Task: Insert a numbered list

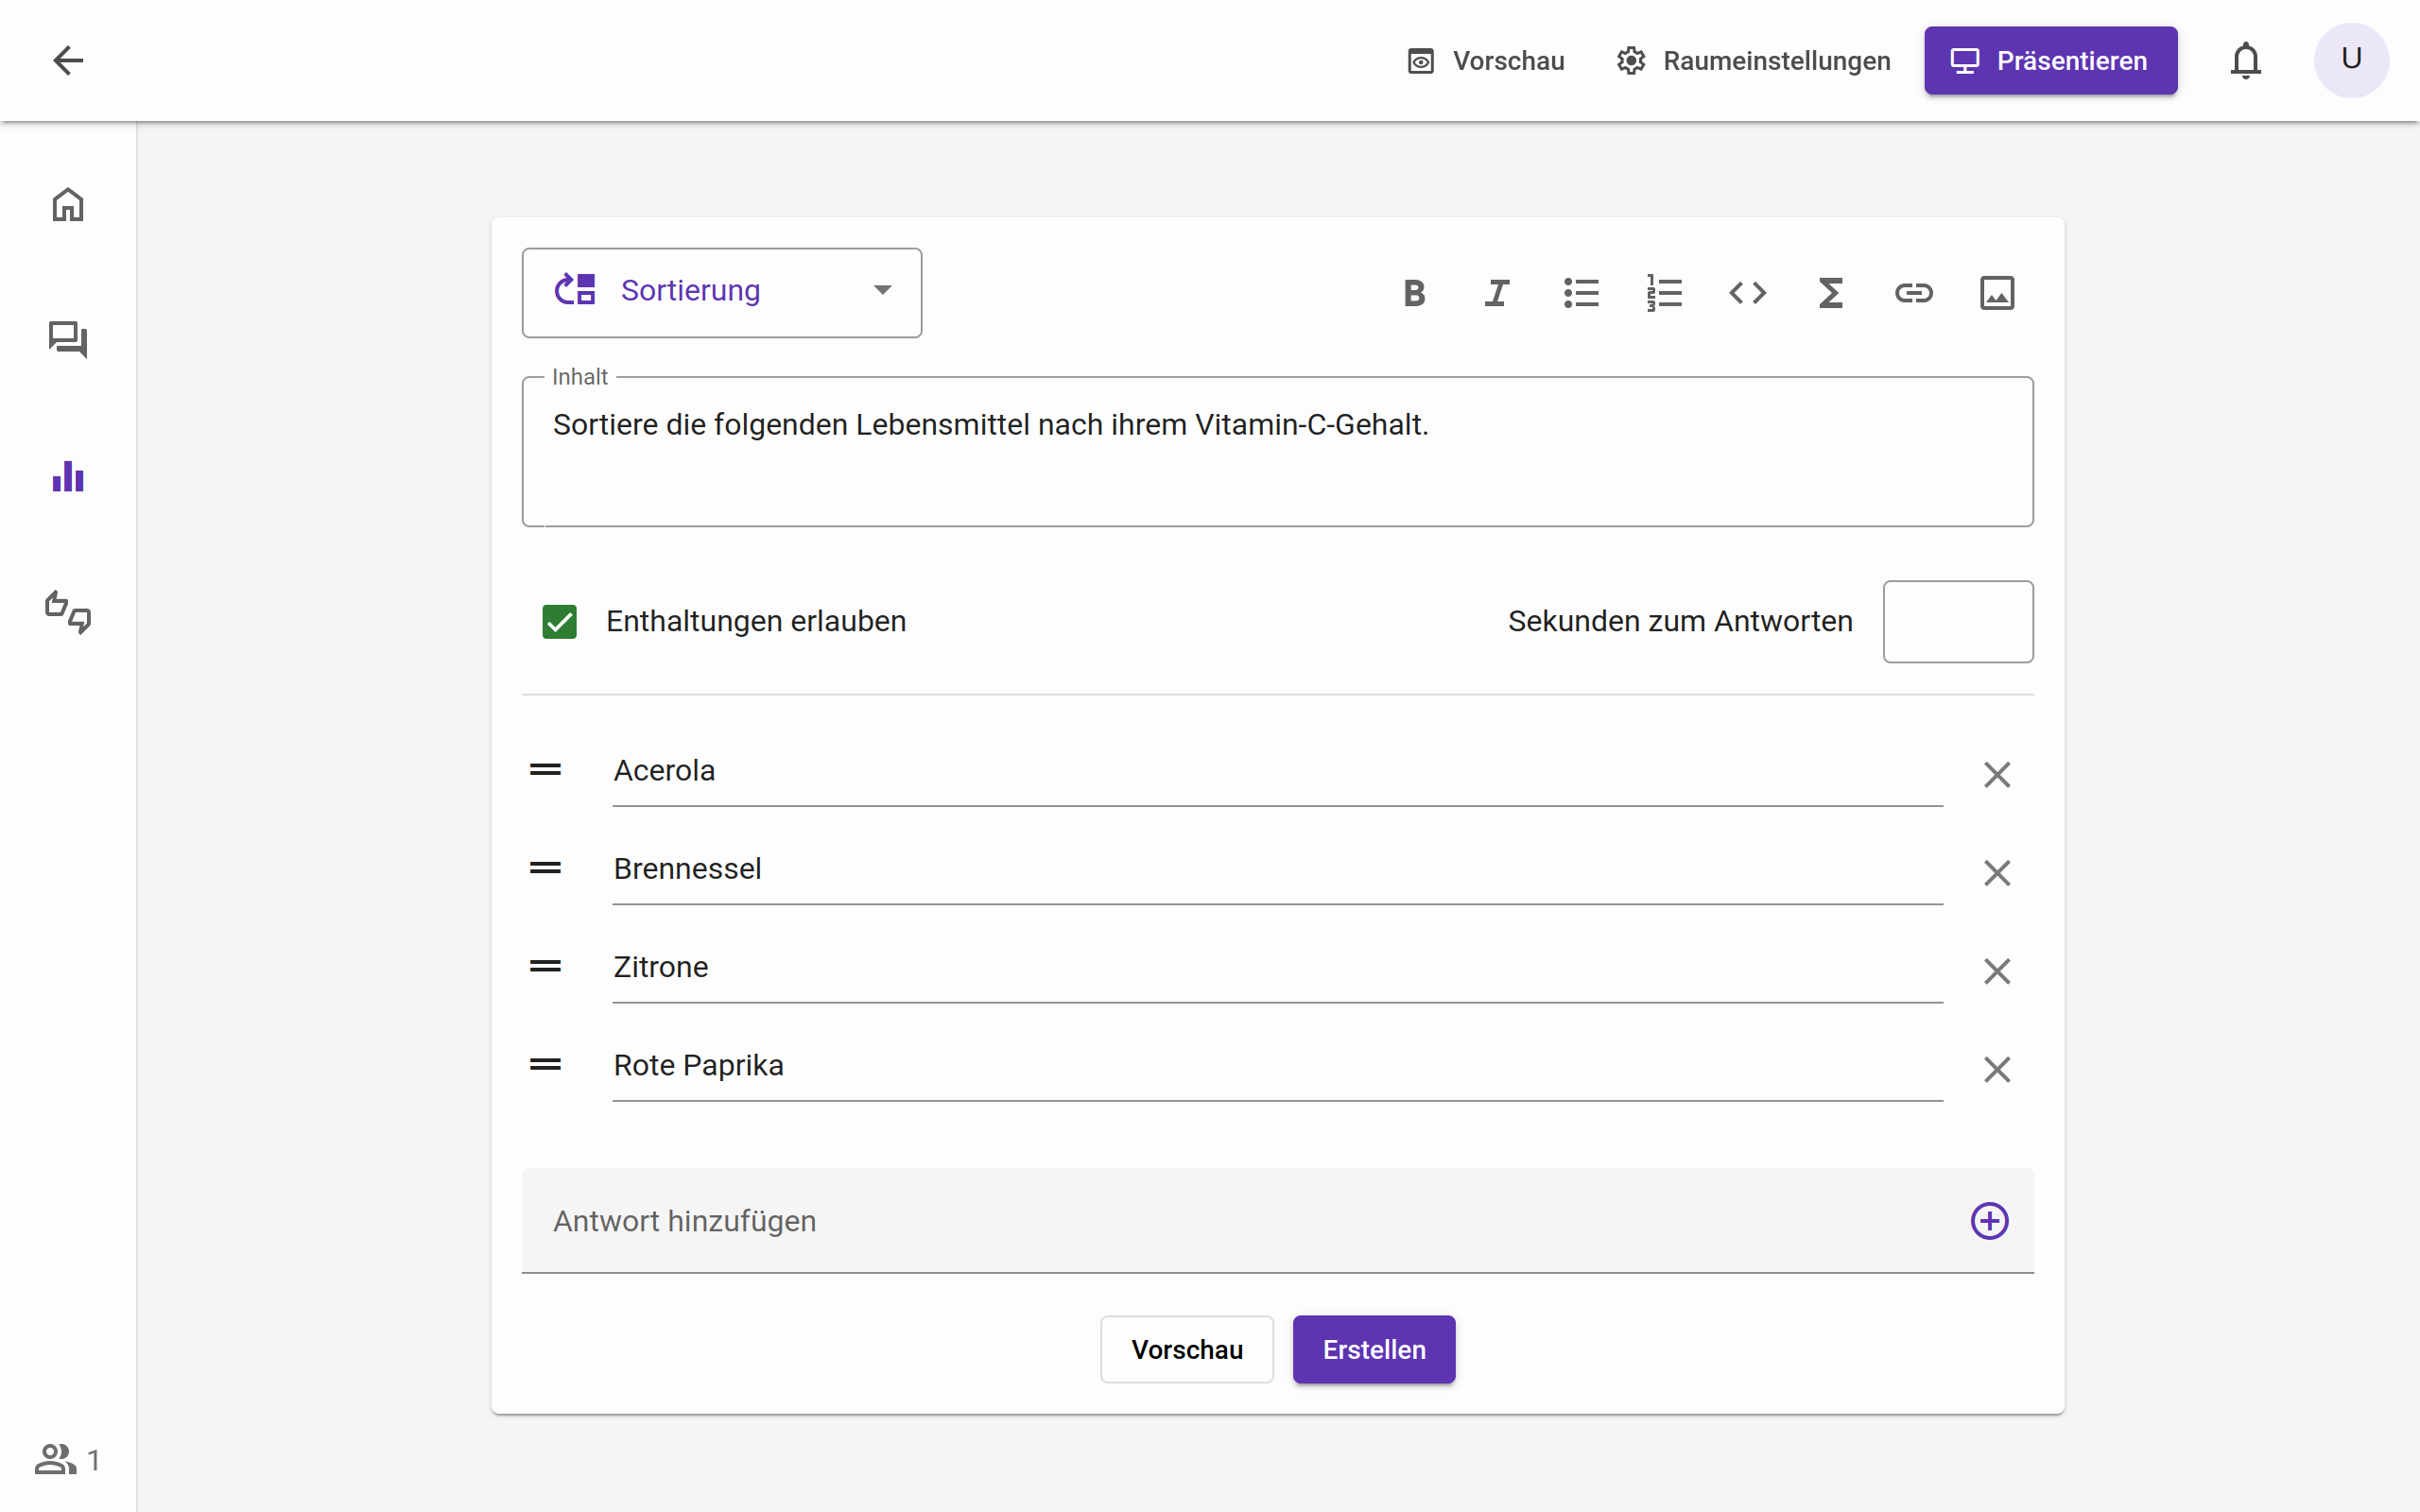Action: [x=1664, y=293]
